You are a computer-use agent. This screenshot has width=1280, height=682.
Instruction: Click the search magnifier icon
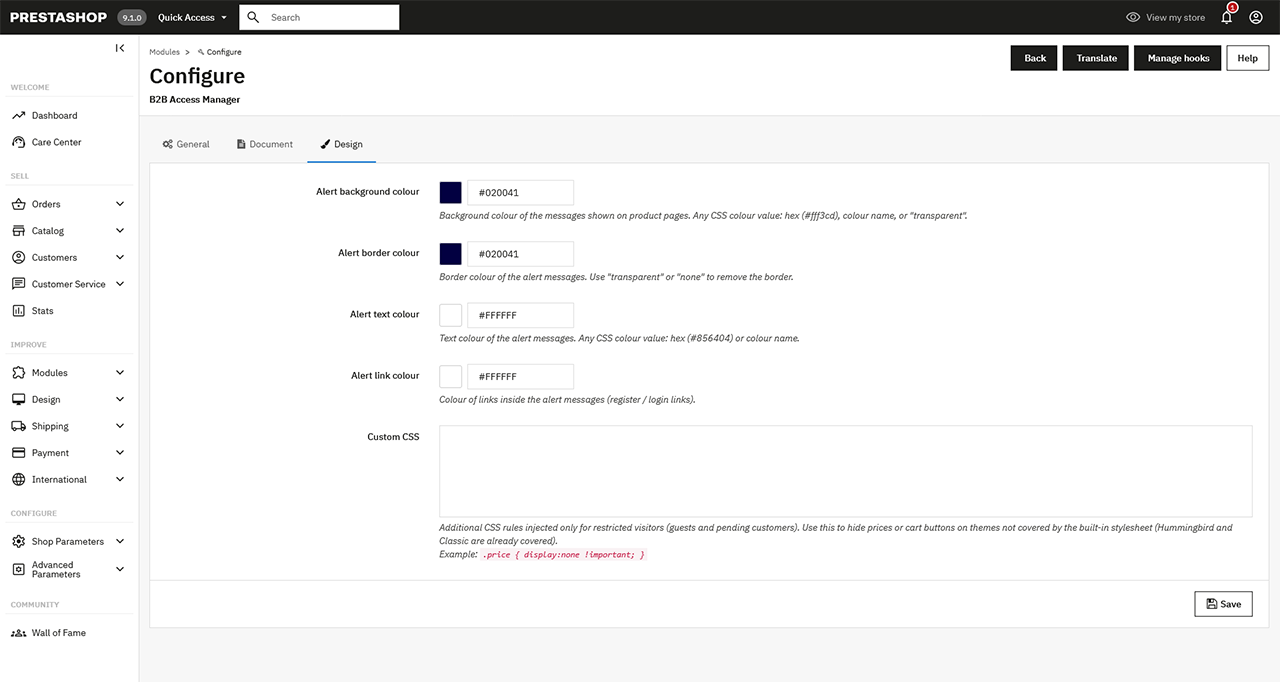pos(253,17)
